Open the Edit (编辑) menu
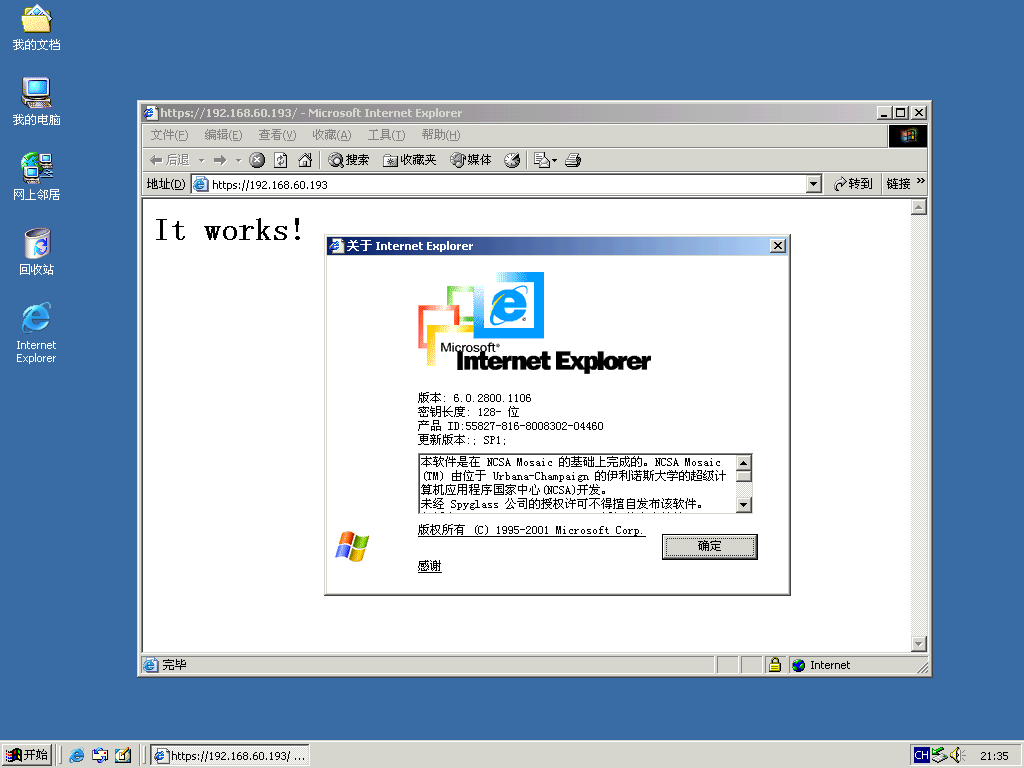The height and width of the screenshot is (768, 1024). 223,135
